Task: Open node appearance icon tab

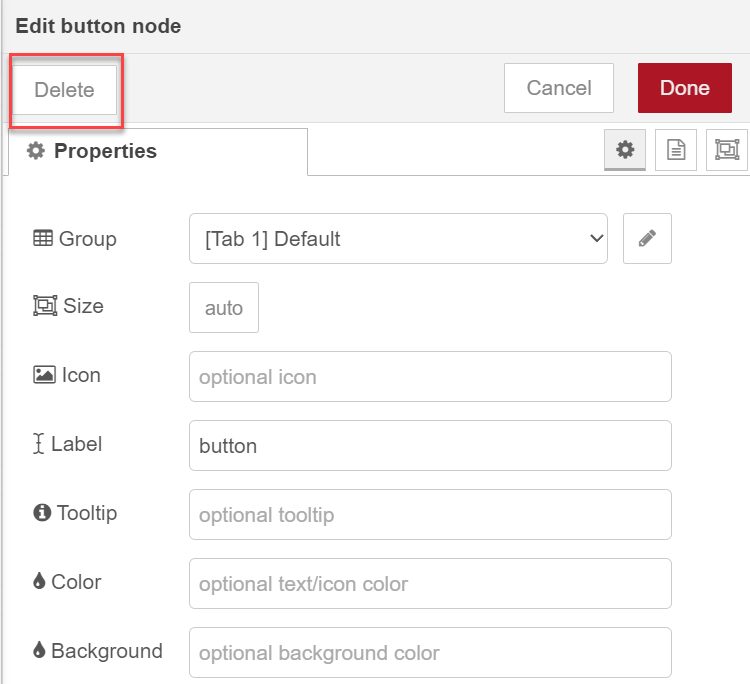Action: coord(727,150)
